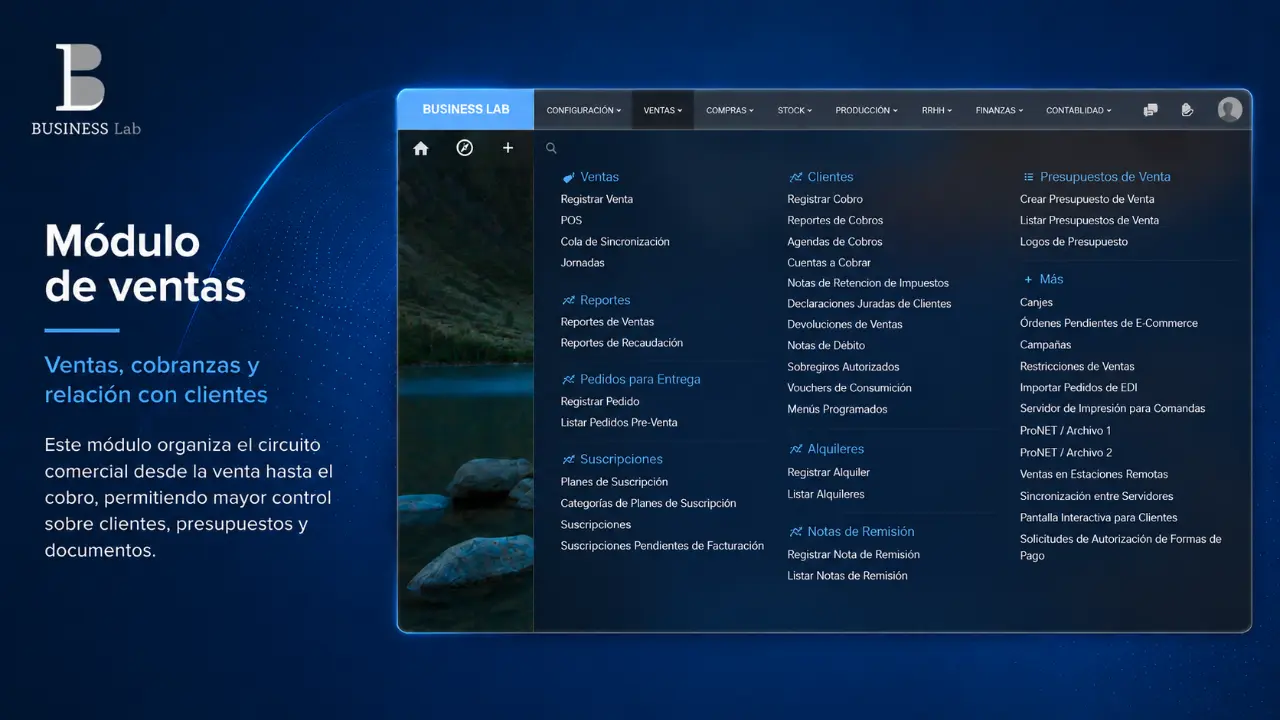Open Pantalla Interactiva para Clientes
1280x720 pixels.
1099,517
